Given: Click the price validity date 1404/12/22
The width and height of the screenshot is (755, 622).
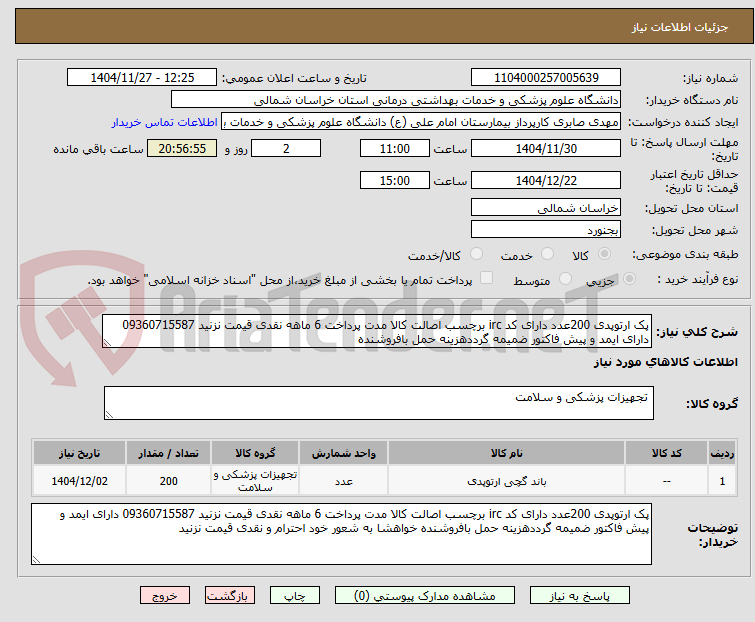Looking at the screenshot, I should tap(546, 180).
